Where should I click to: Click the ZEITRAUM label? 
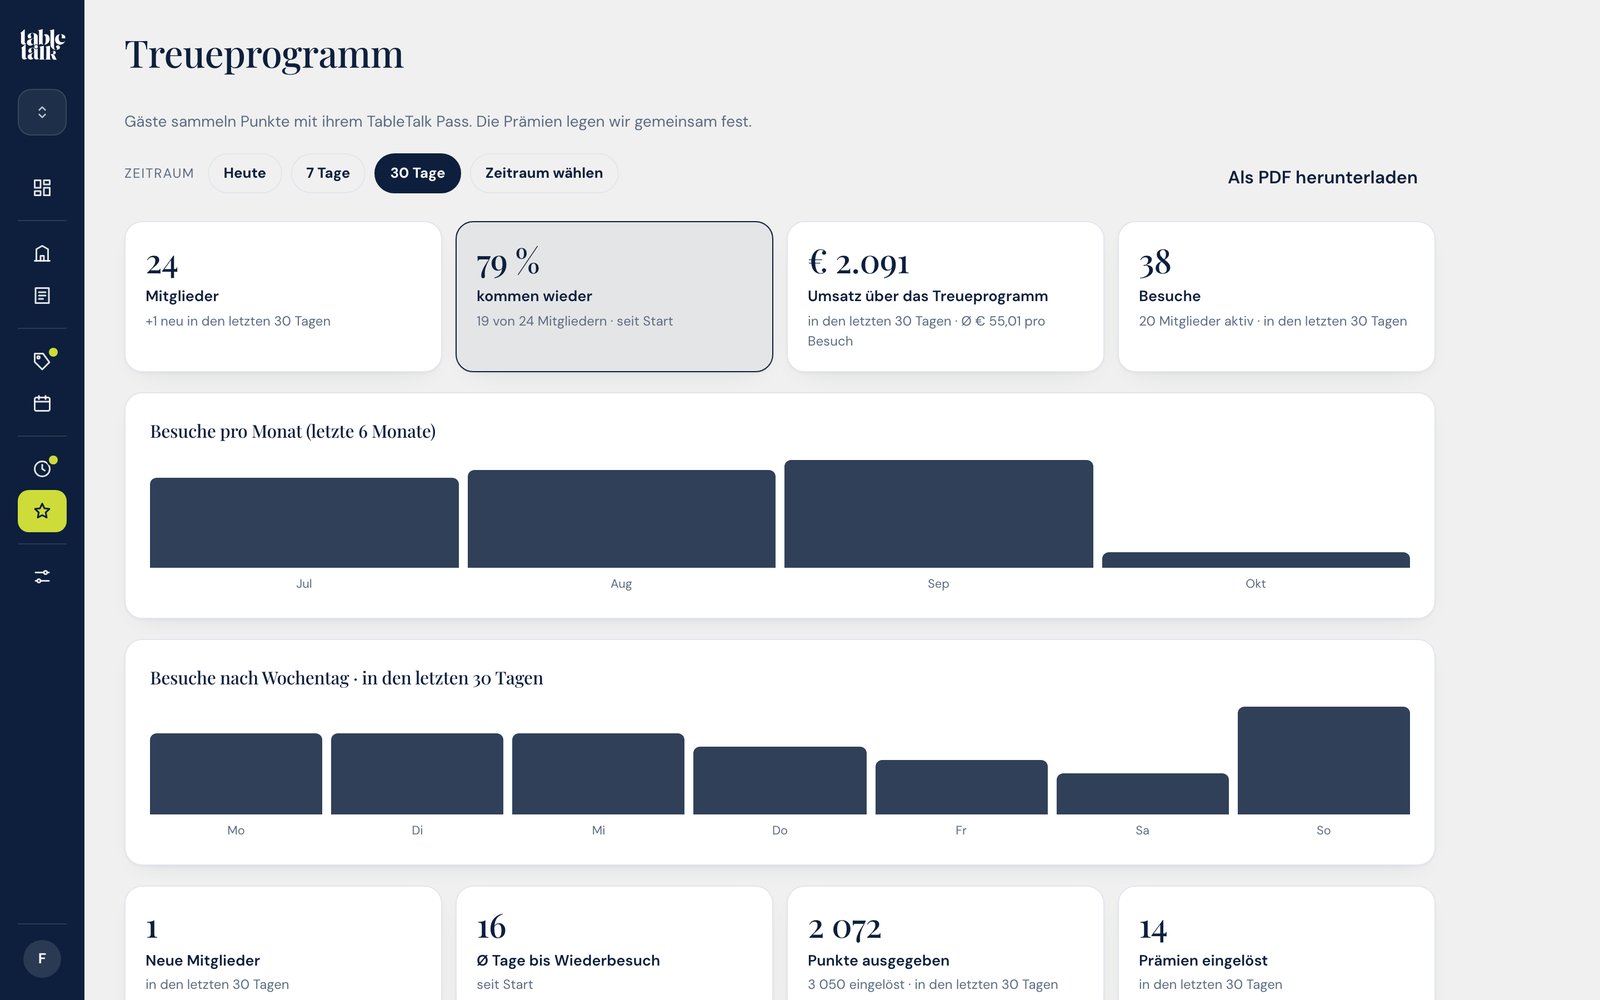coord(159,173)
